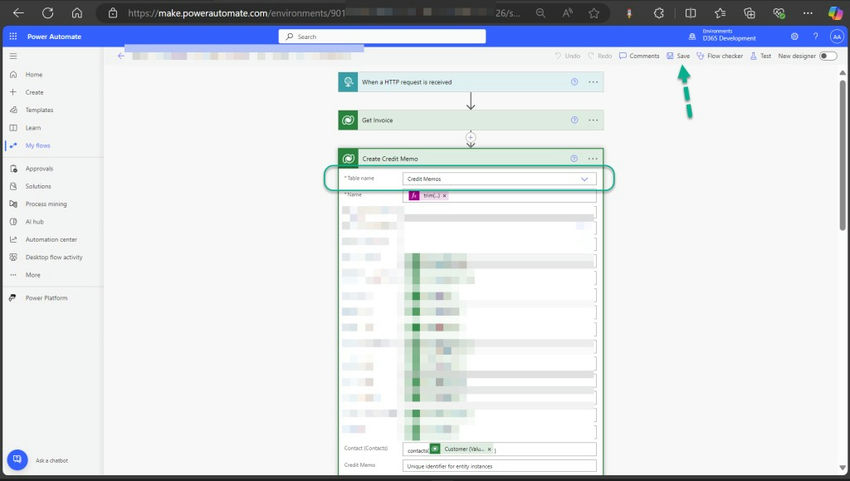Toggle browser split screen icon

click(690, 13)
